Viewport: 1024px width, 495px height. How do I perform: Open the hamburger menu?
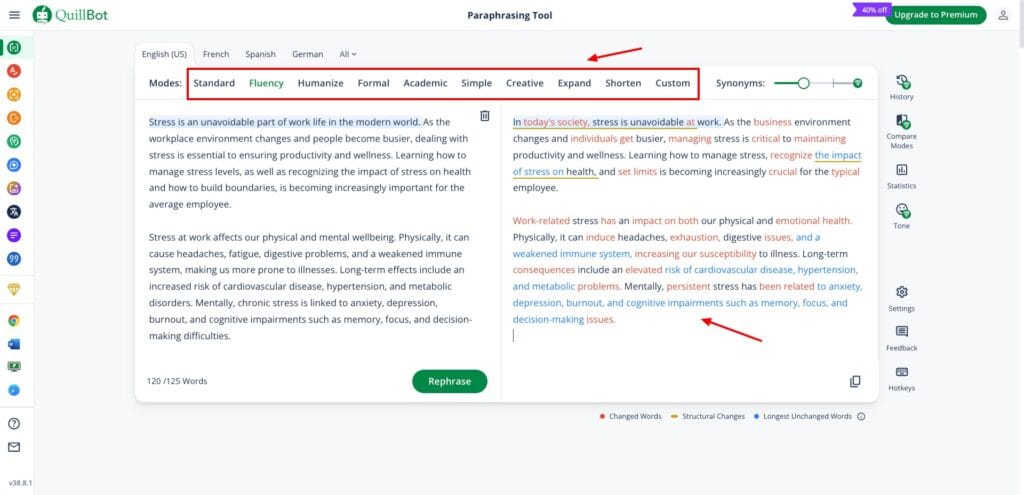pyautogui.click(x=14, y=15)
